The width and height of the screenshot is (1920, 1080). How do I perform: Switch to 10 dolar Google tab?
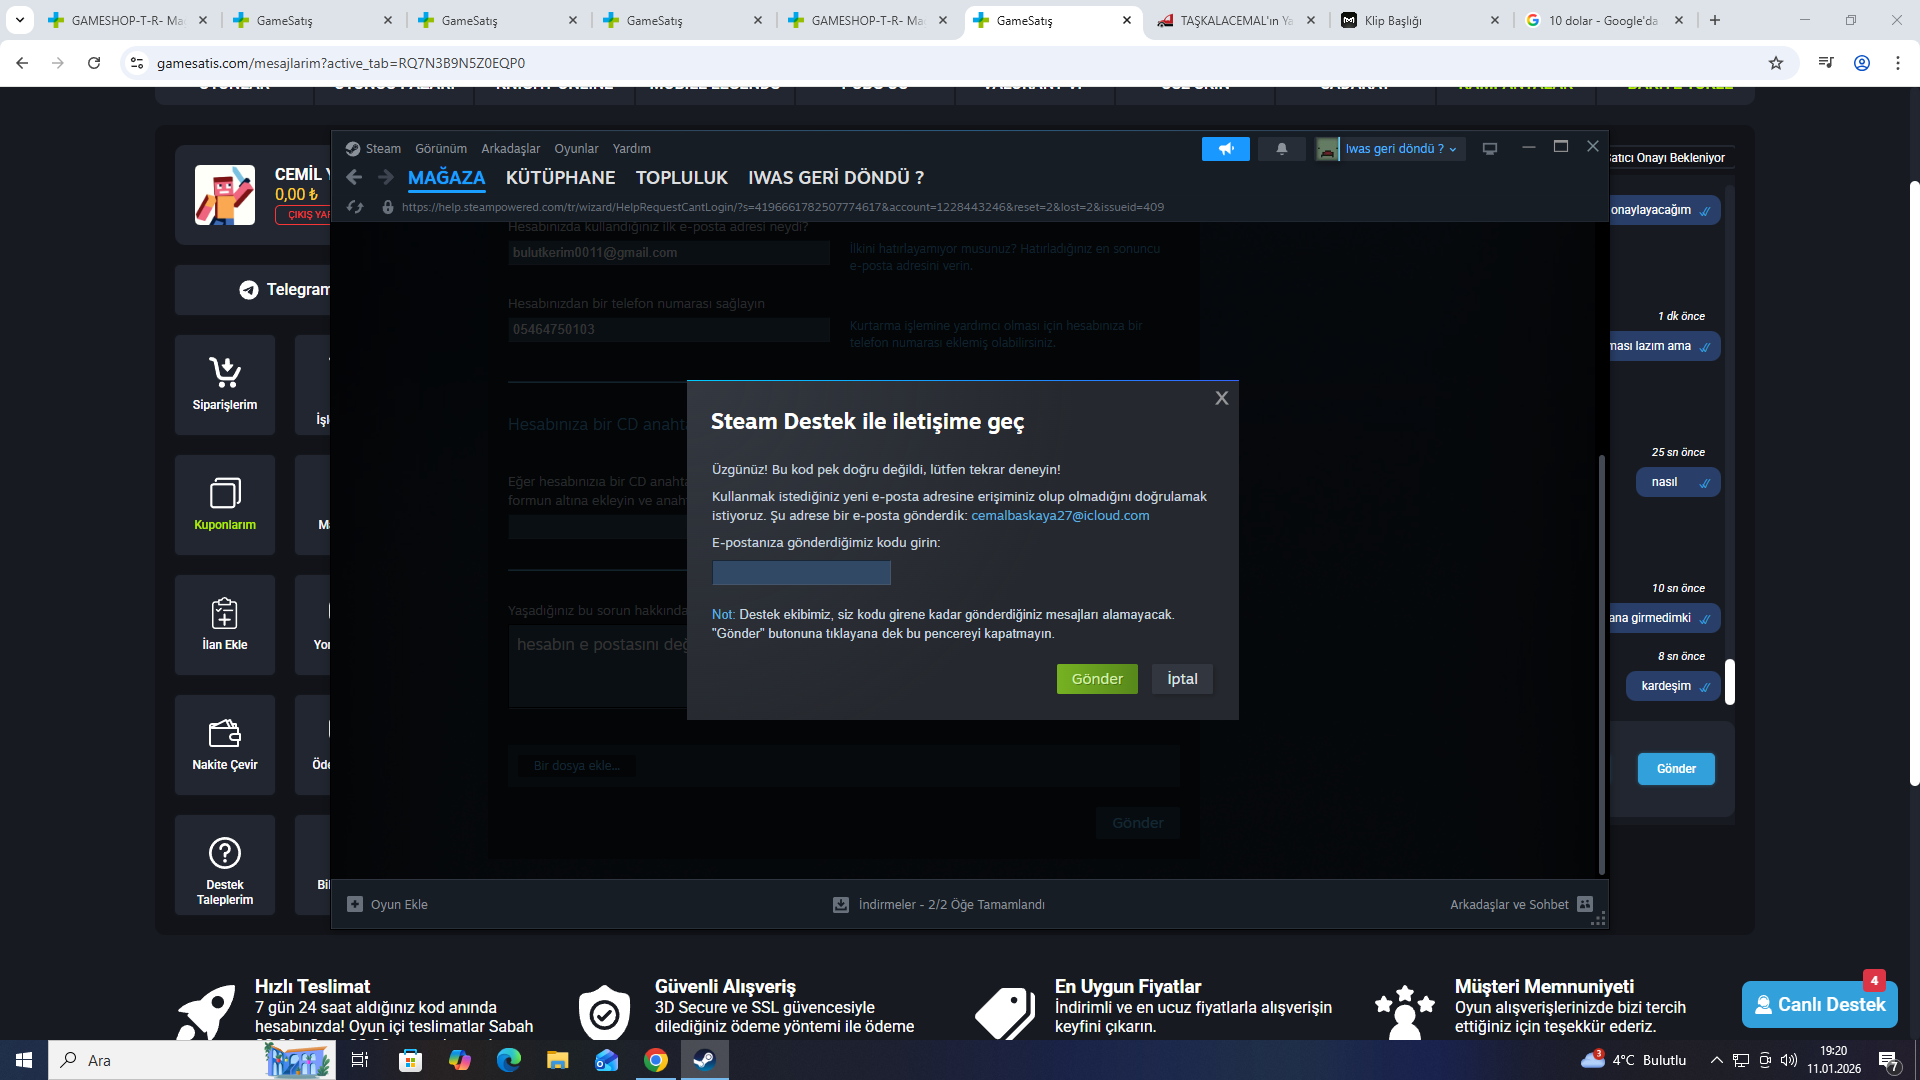point(1603,20)
